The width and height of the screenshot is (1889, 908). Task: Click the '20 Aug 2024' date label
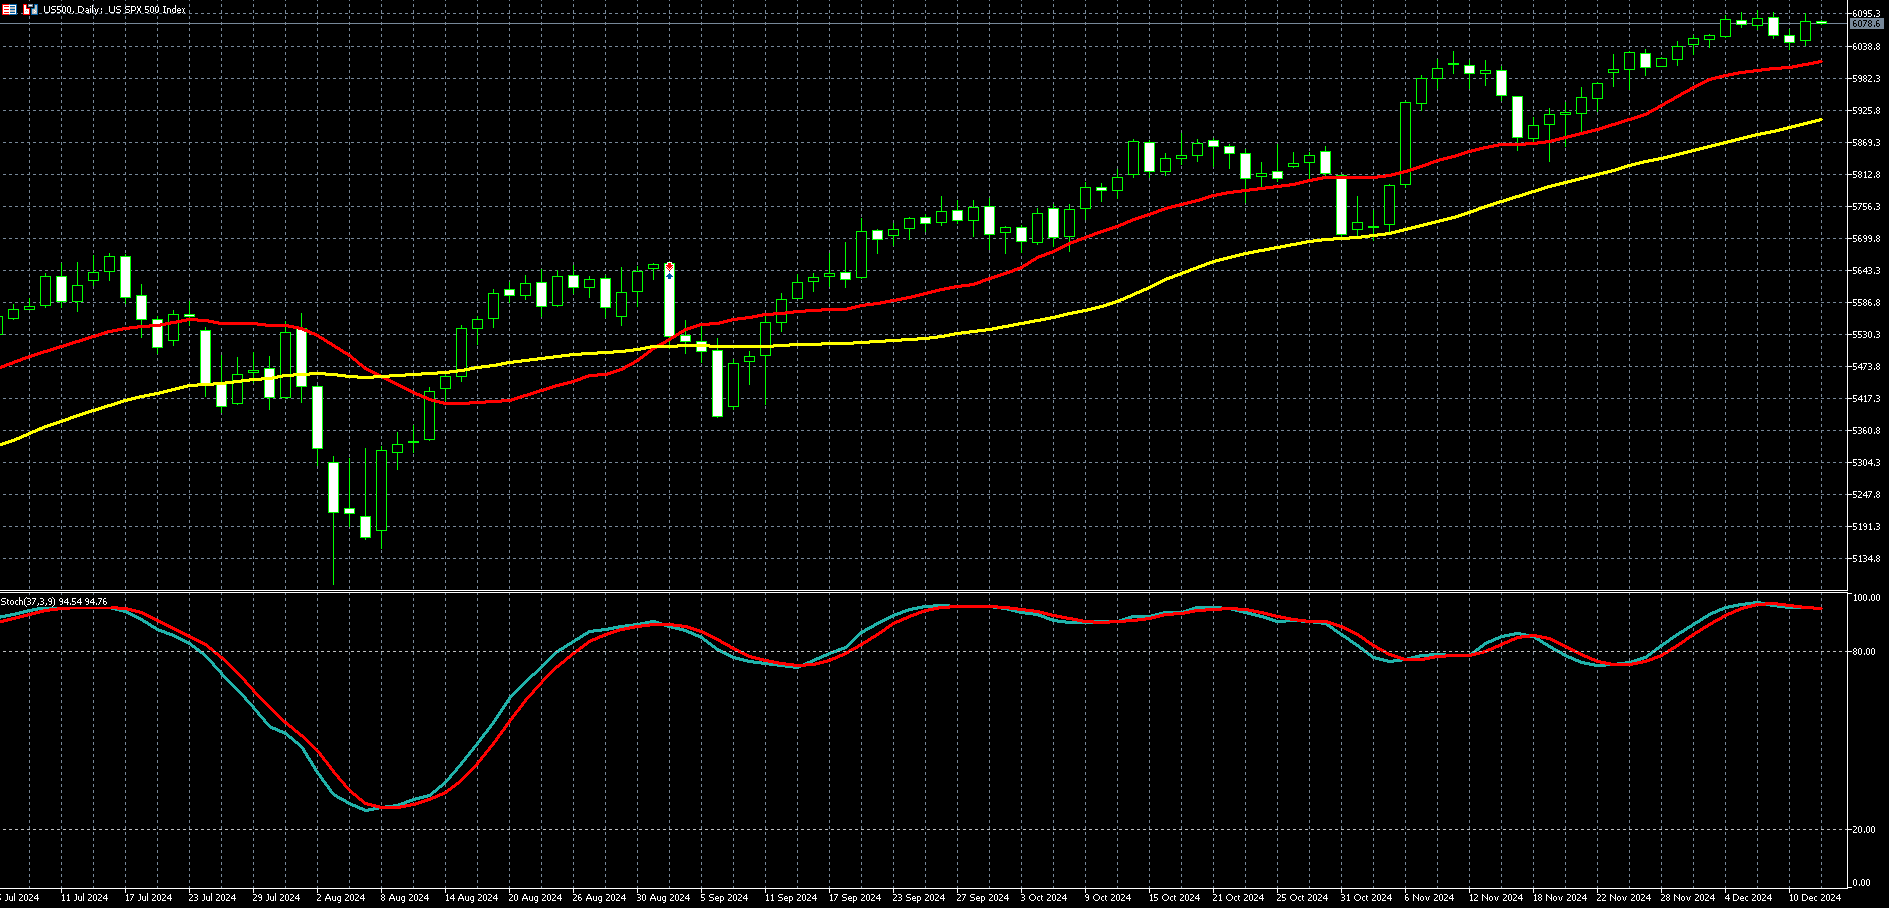click(535, 898)
